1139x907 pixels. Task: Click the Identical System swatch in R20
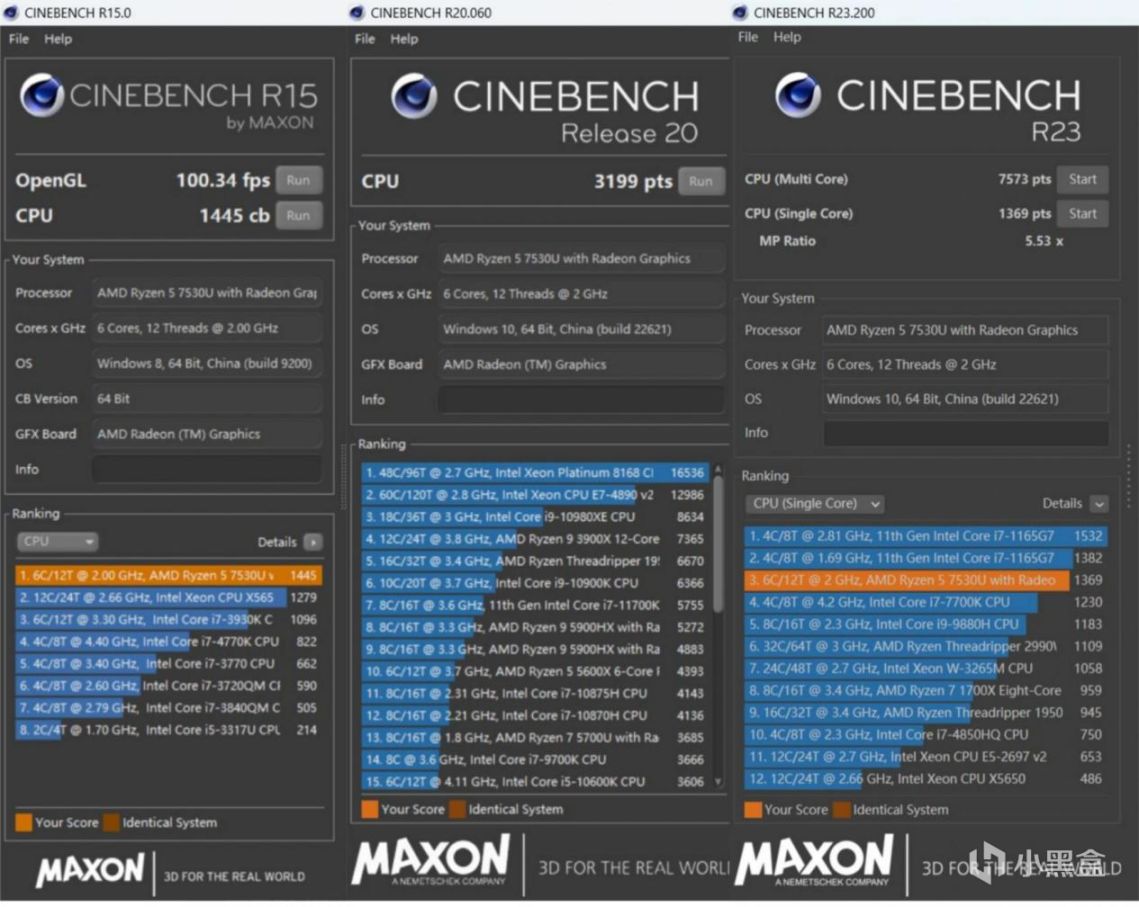(458, 809)
